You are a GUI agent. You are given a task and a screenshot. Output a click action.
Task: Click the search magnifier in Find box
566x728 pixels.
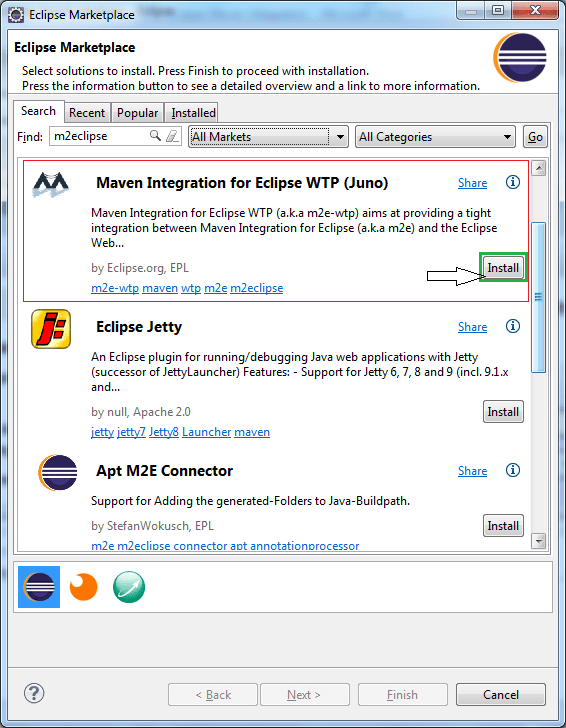pos(155,136)
